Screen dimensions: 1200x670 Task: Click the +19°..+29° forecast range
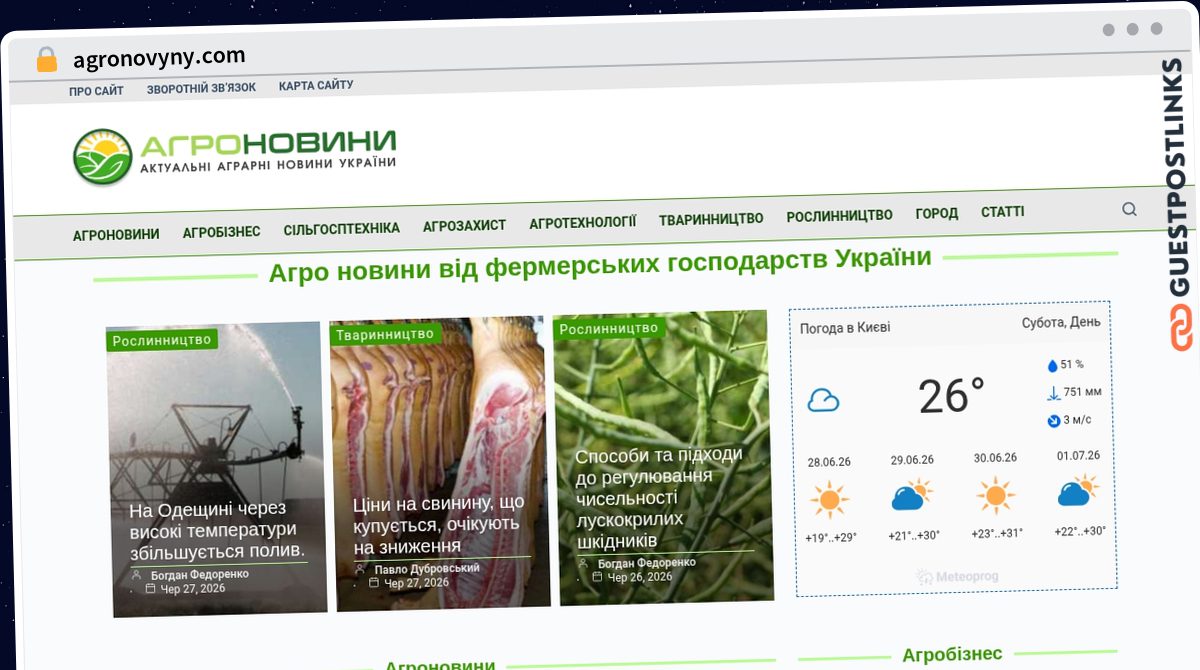click(831, 538)
